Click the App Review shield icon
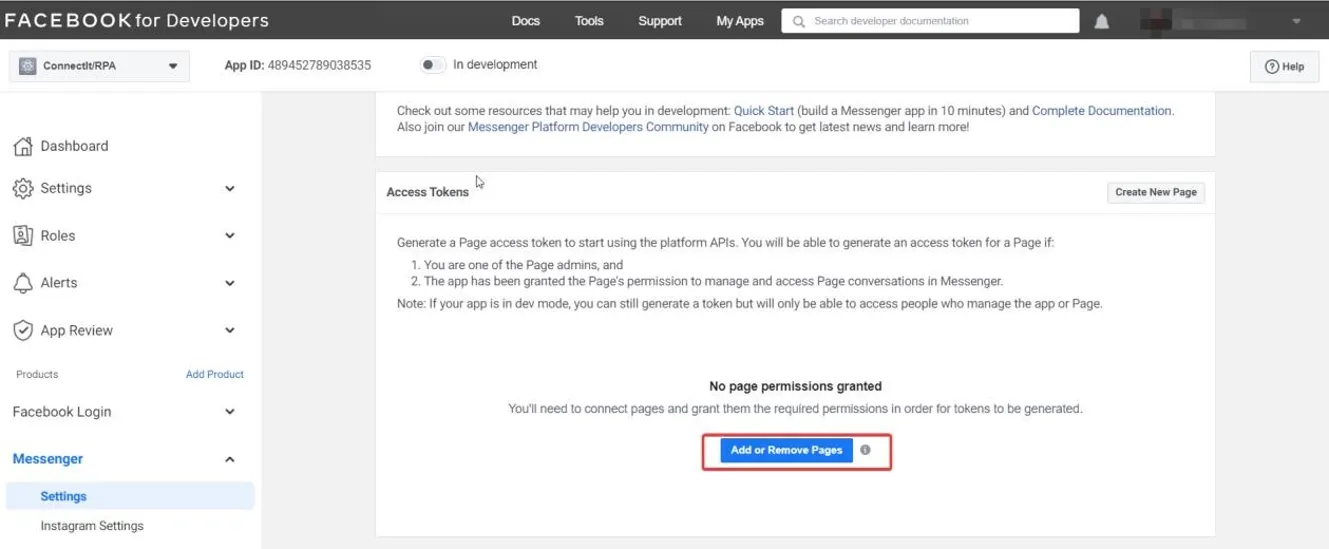This screenshot has height=549, width=1329. 22,331
